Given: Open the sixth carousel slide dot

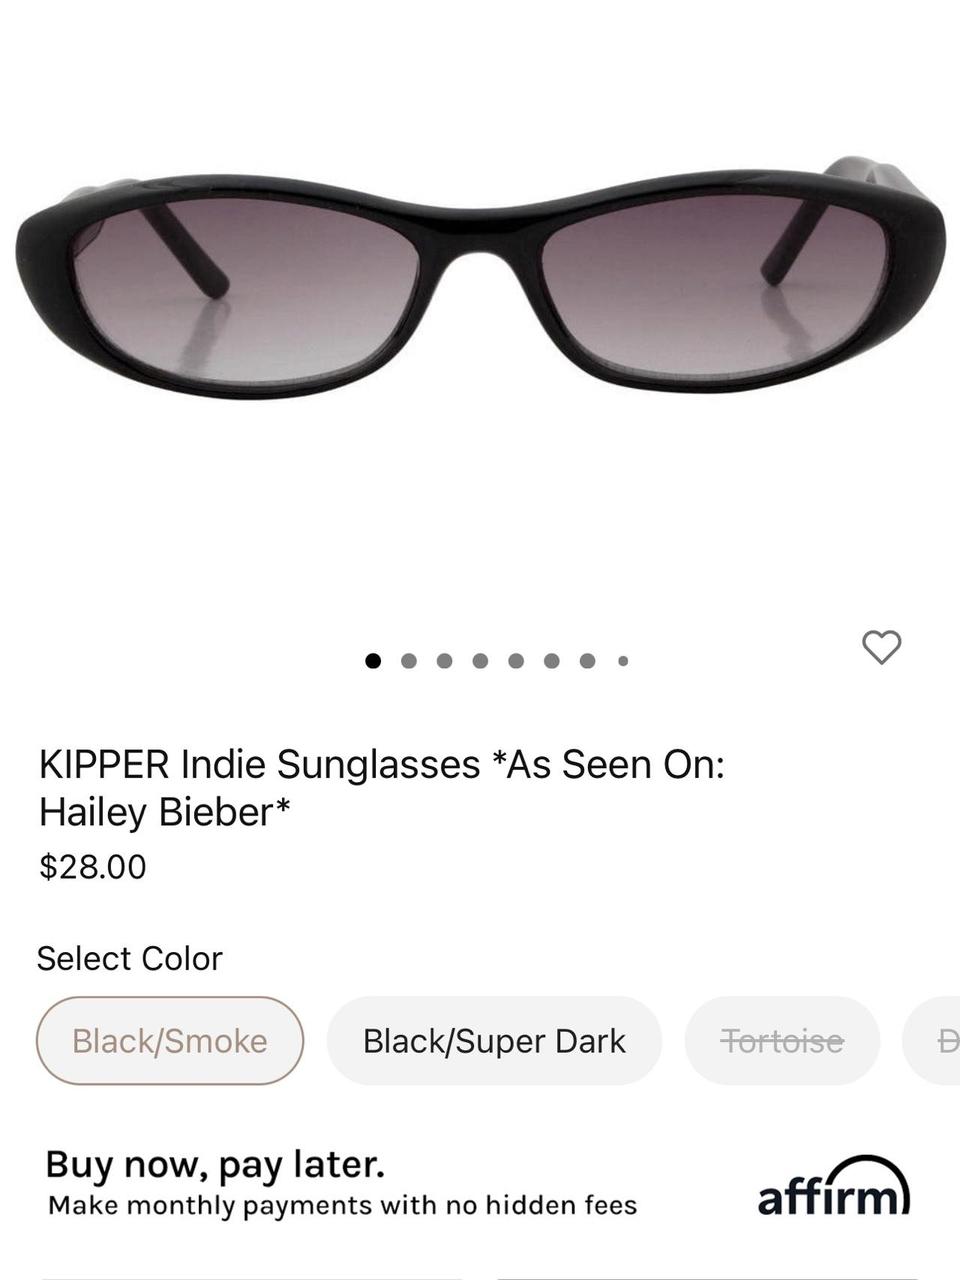Looking at the screenshot, I should coord(552,659).
